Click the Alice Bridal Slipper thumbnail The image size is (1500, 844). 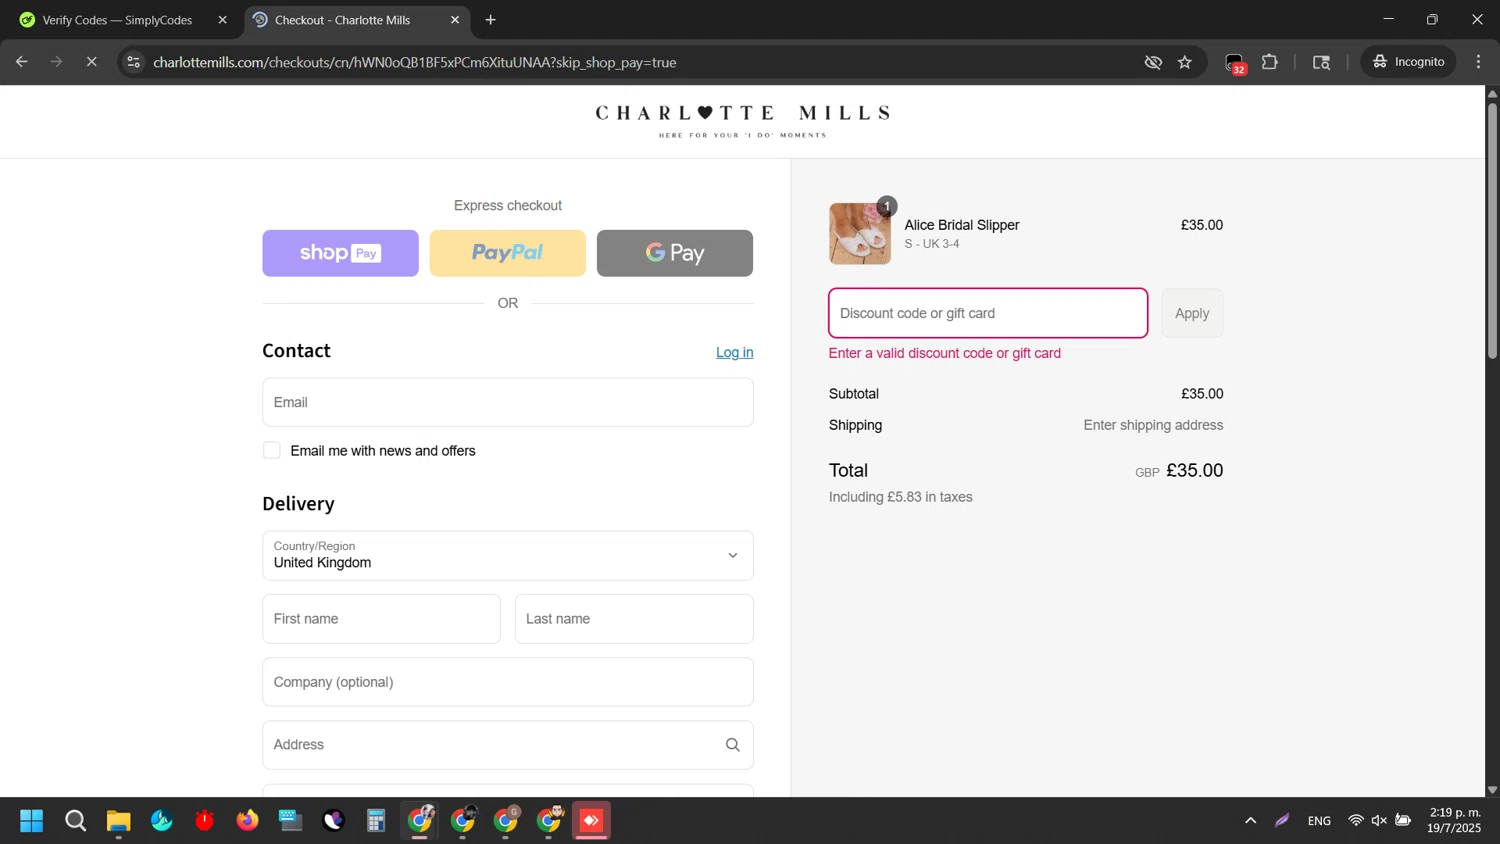860,233
